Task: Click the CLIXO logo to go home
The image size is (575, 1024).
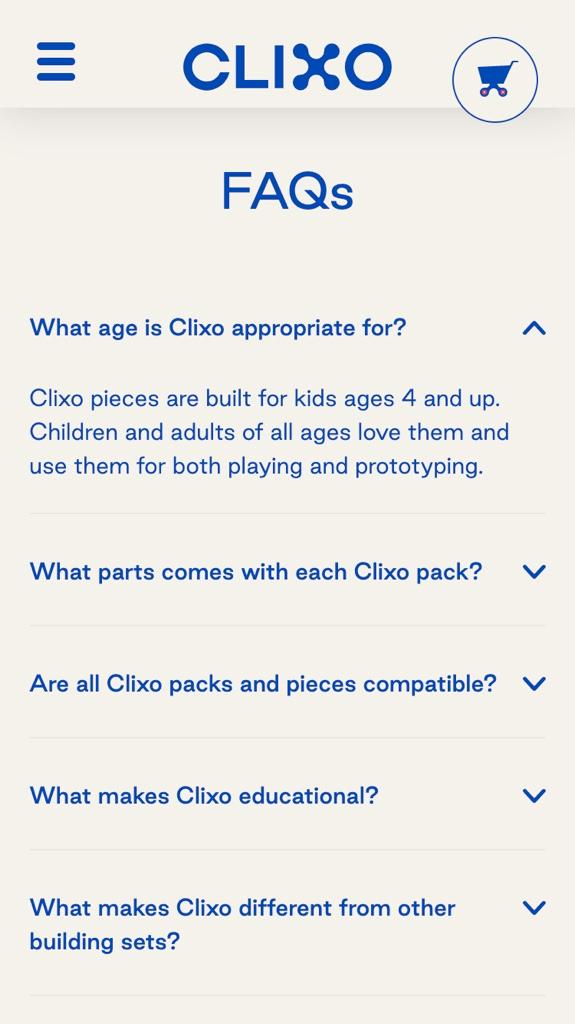Action: click(x=288, y=67)
